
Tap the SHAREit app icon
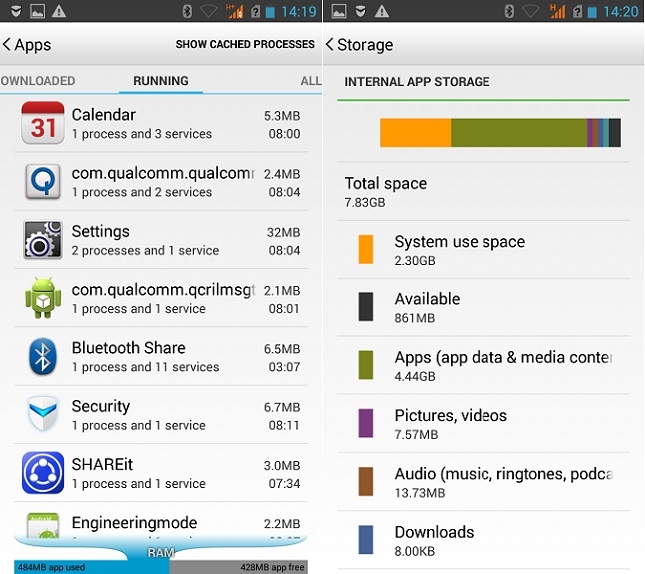click(43, 472)
